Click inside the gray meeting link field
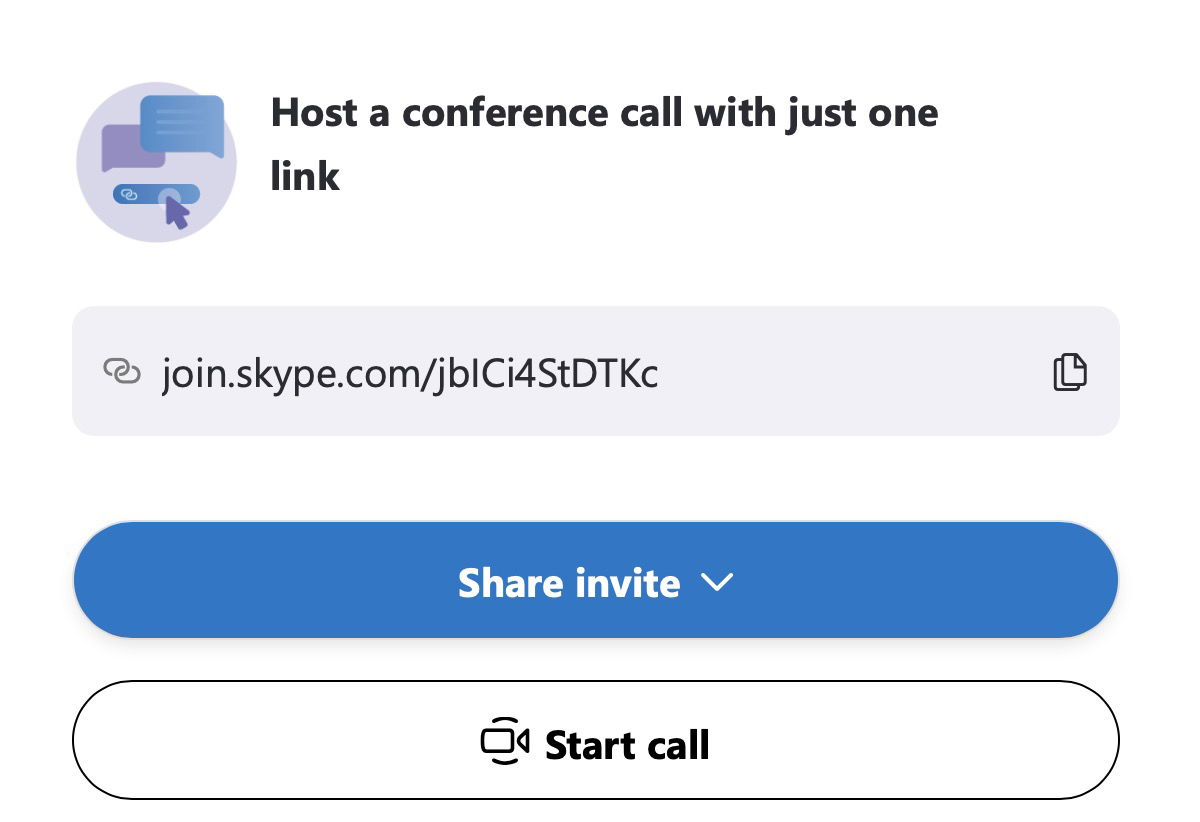Viewport: 1200px width, 822px height. pos(596,371)
